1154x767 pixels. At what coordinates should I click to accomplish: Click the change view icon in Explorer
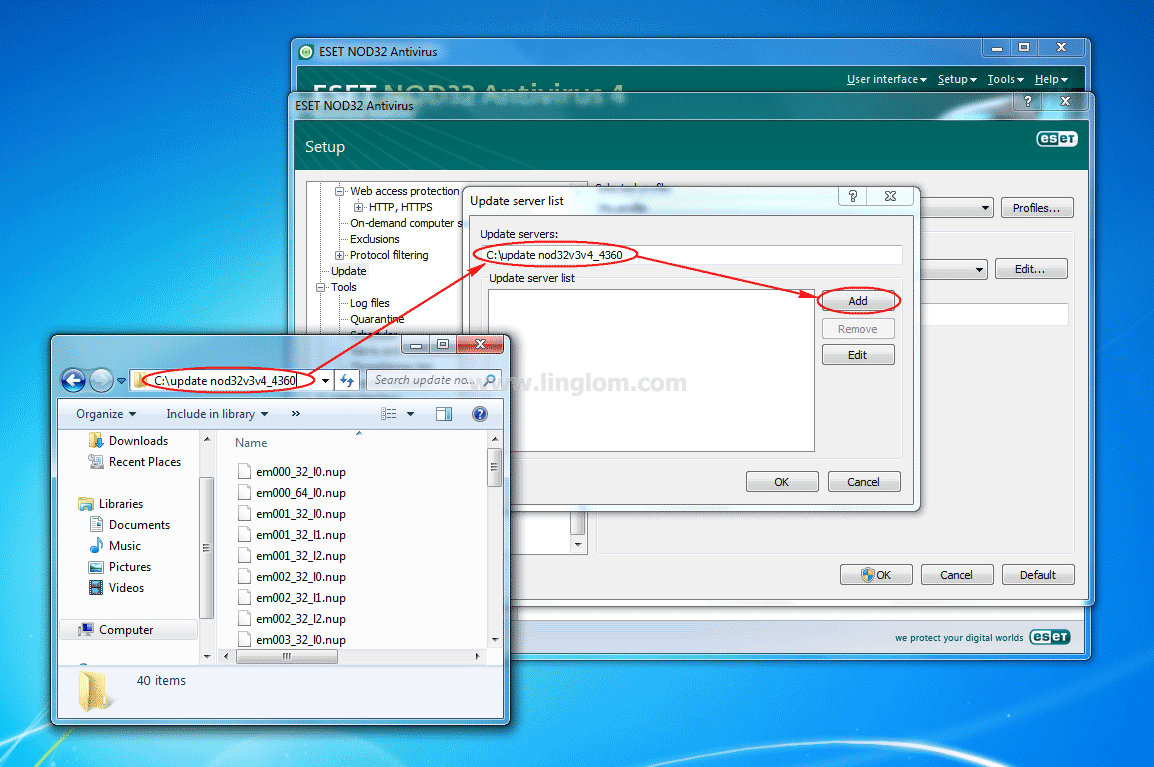(x=389, y=414)
